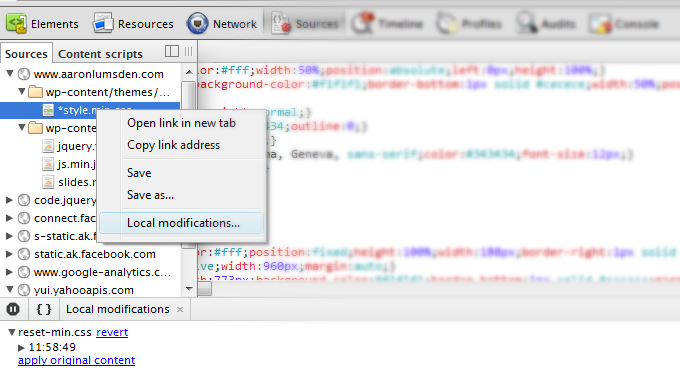Image resolution: width=680 pixels, height=388 pixels.
Task: Expand the code.jquery domain node
Action: click(x=9, y=200)
